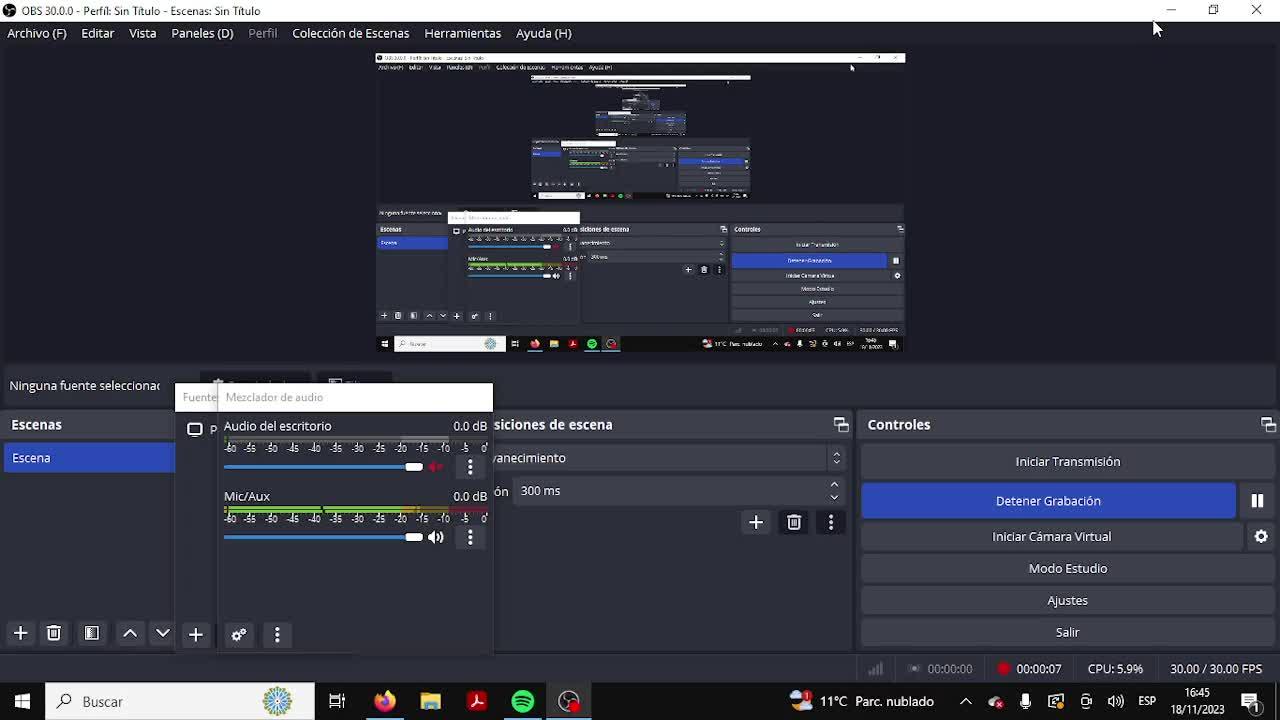This screenshot has width=1280, height=720.
Task: Open the Paneles menu
Action: click(202, 33)
